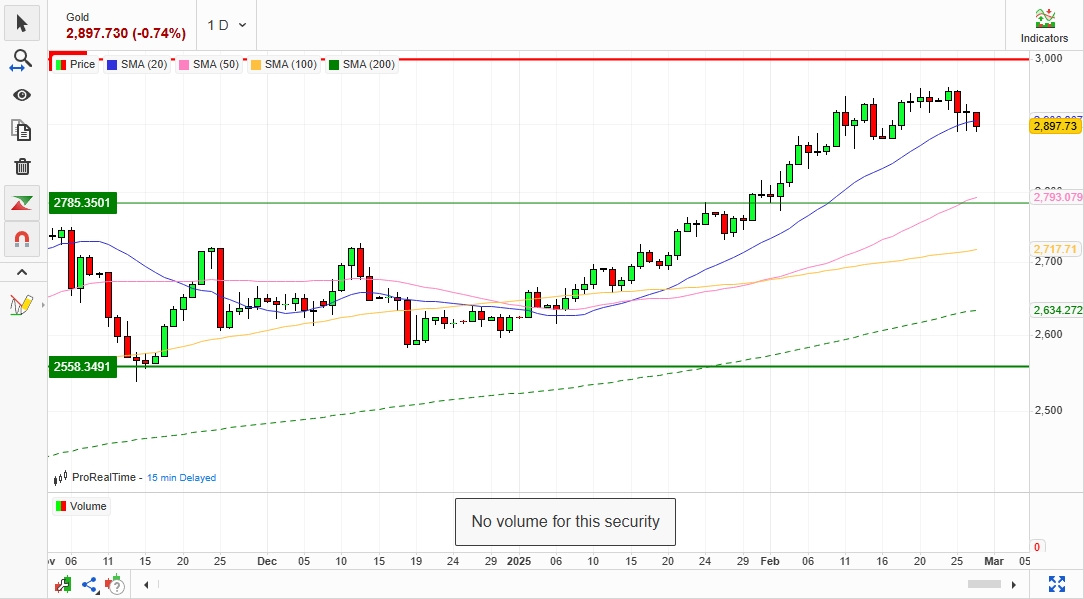
Task: Open the chart help question icon
Action: (x=116, y=584)
